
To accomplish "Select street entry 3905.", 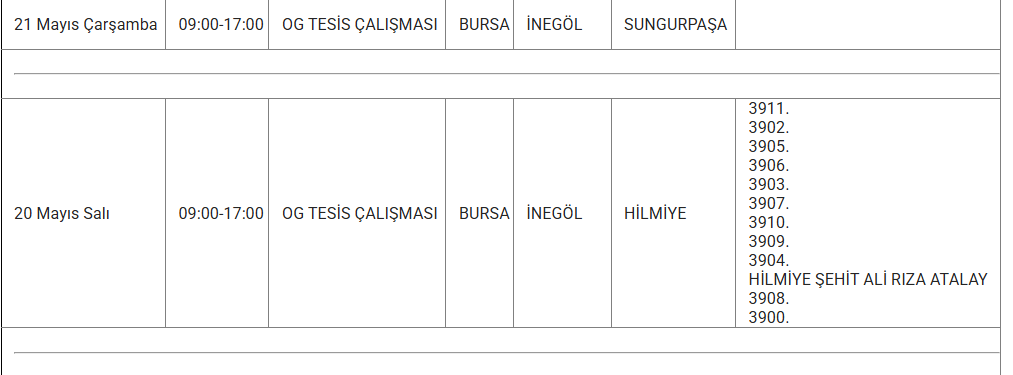I will click(x=769, y=146).
